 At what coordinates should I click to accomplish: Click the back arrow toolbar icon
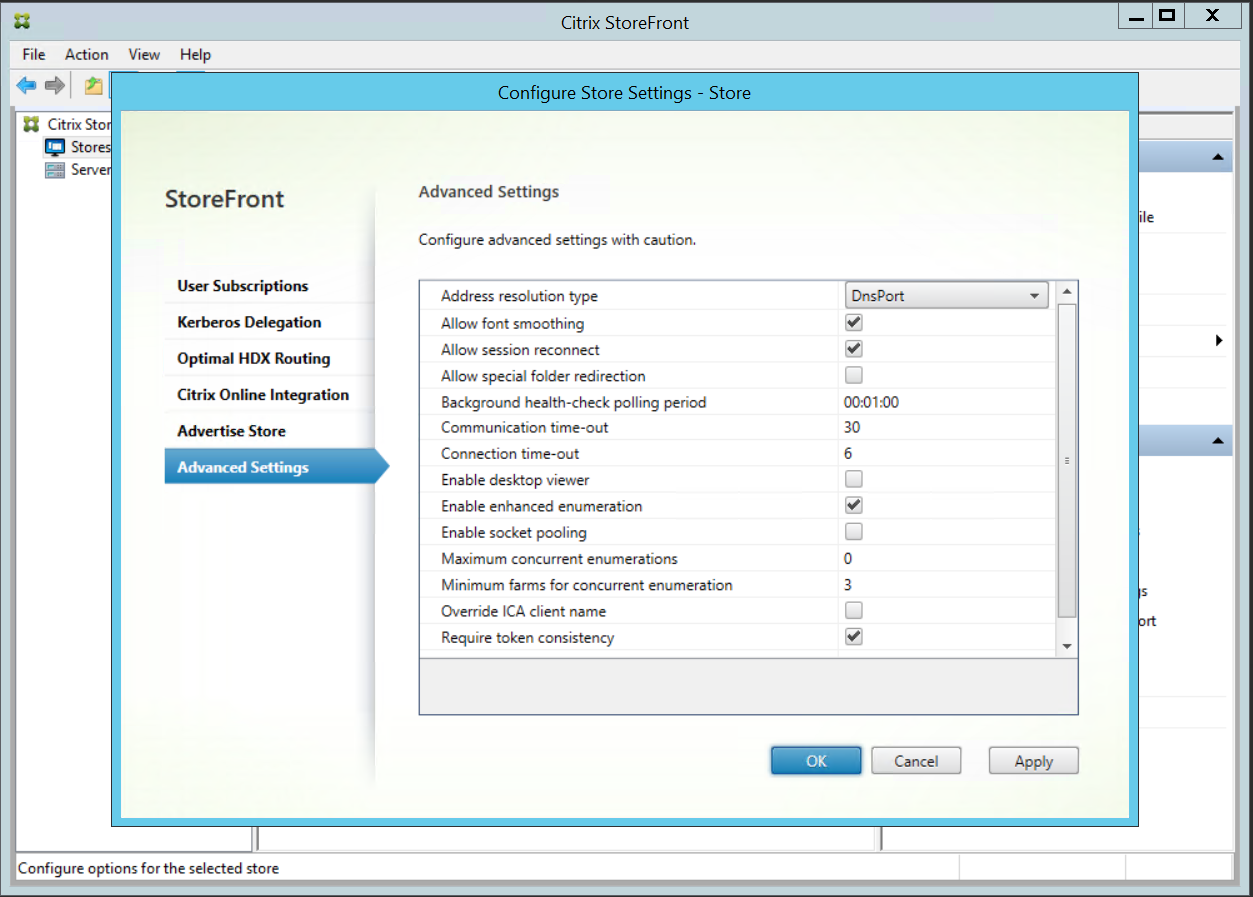[x=26, y=86]
